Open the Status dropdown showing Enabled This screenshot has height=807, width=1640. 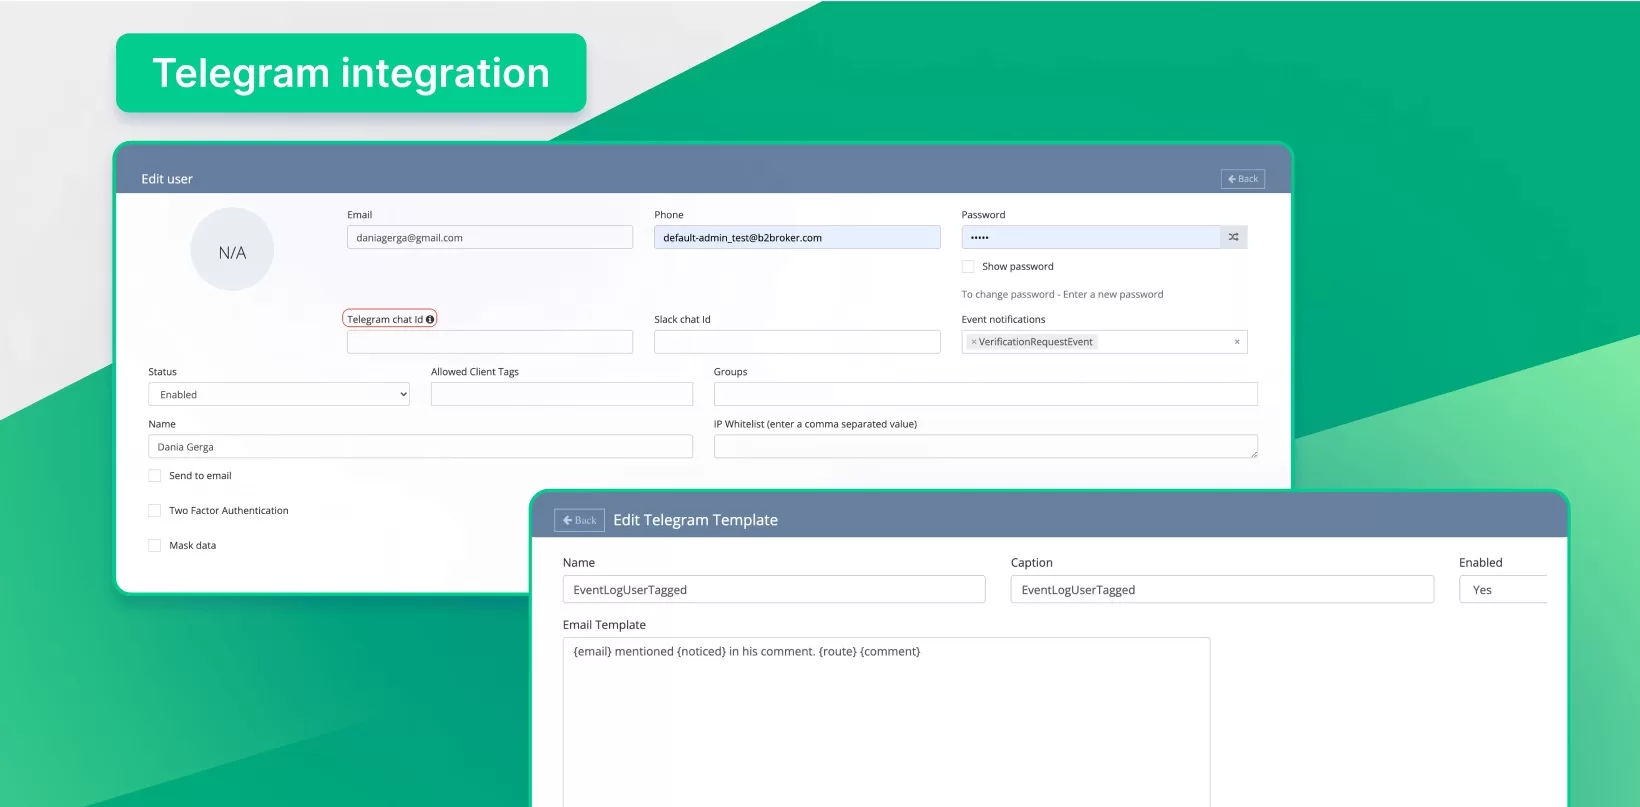[x=279, y=394]
